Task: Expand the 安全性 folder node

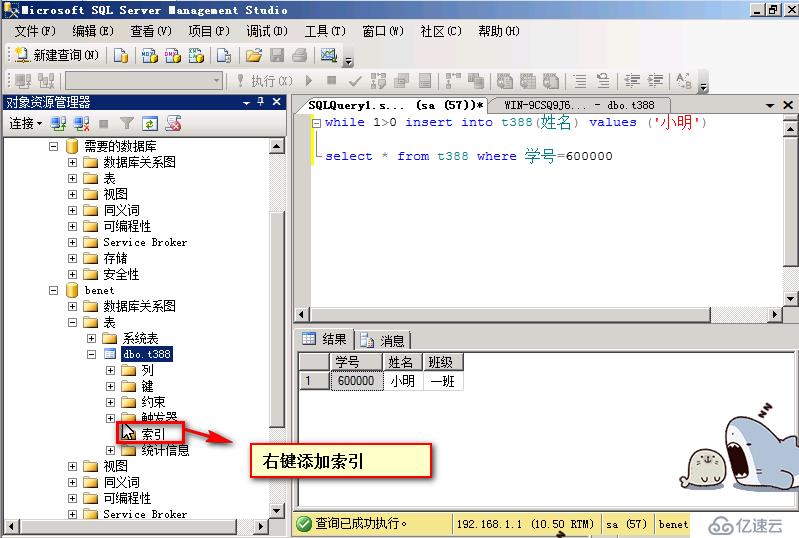Action: click(x=72, y=274)
